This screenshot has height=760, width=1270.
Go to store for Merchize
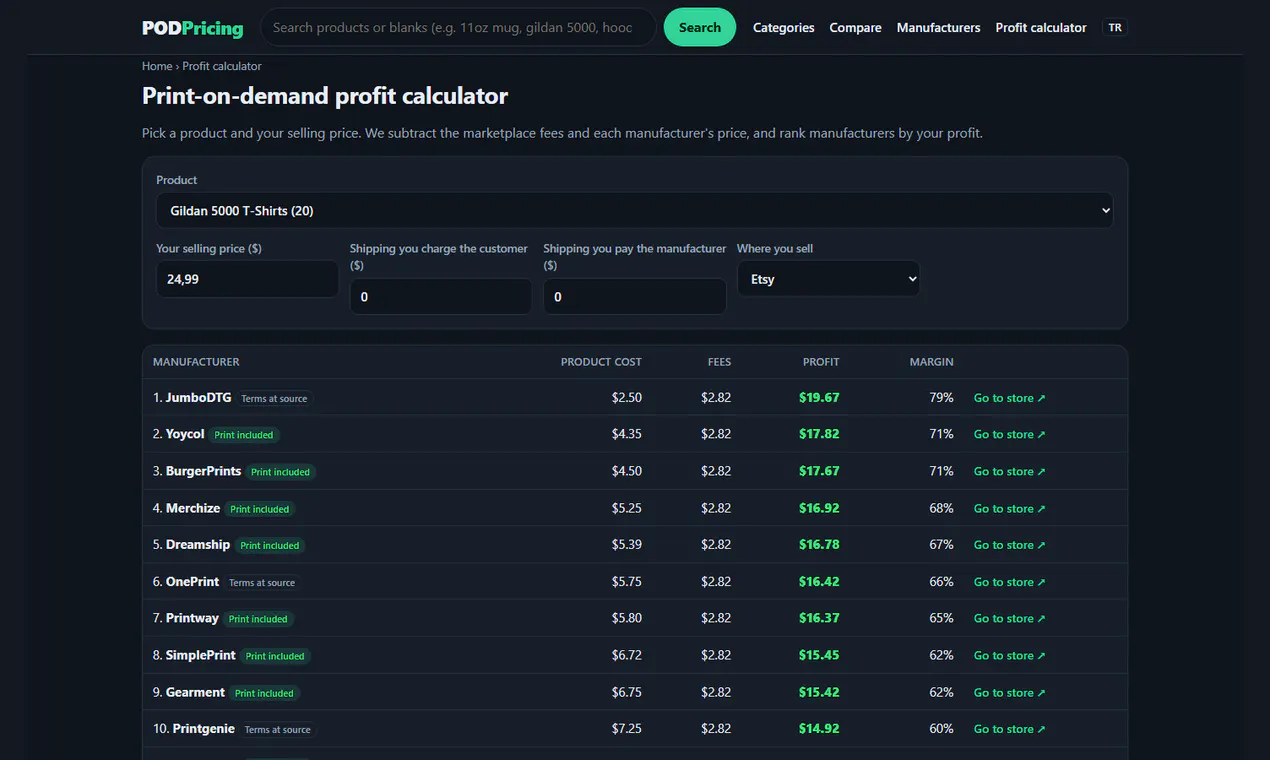click(1010, 508)
